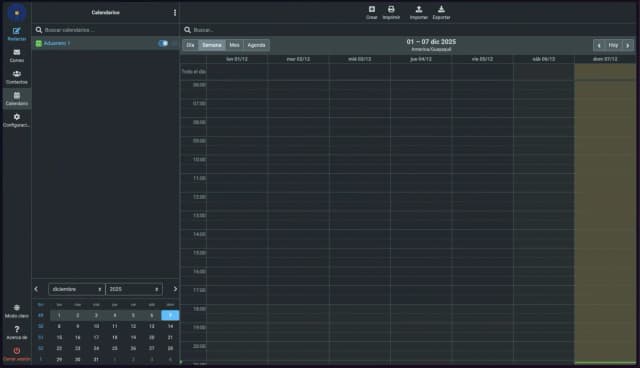The height and width of the screenshot is (368, 640).
Task: Select day 18 in mini calendar
Action: click(115, 337)
